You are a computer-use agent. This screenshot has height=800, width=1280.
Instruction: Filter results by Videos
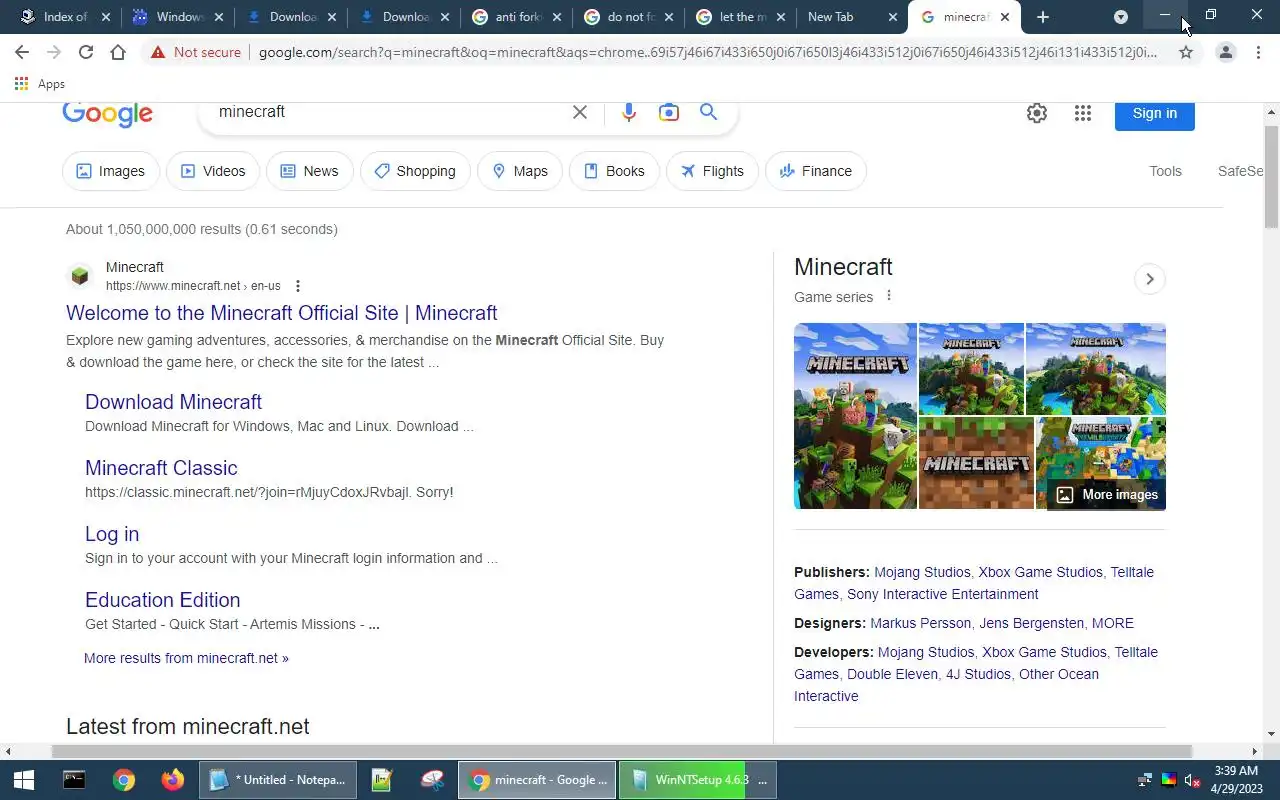(213, 171)
